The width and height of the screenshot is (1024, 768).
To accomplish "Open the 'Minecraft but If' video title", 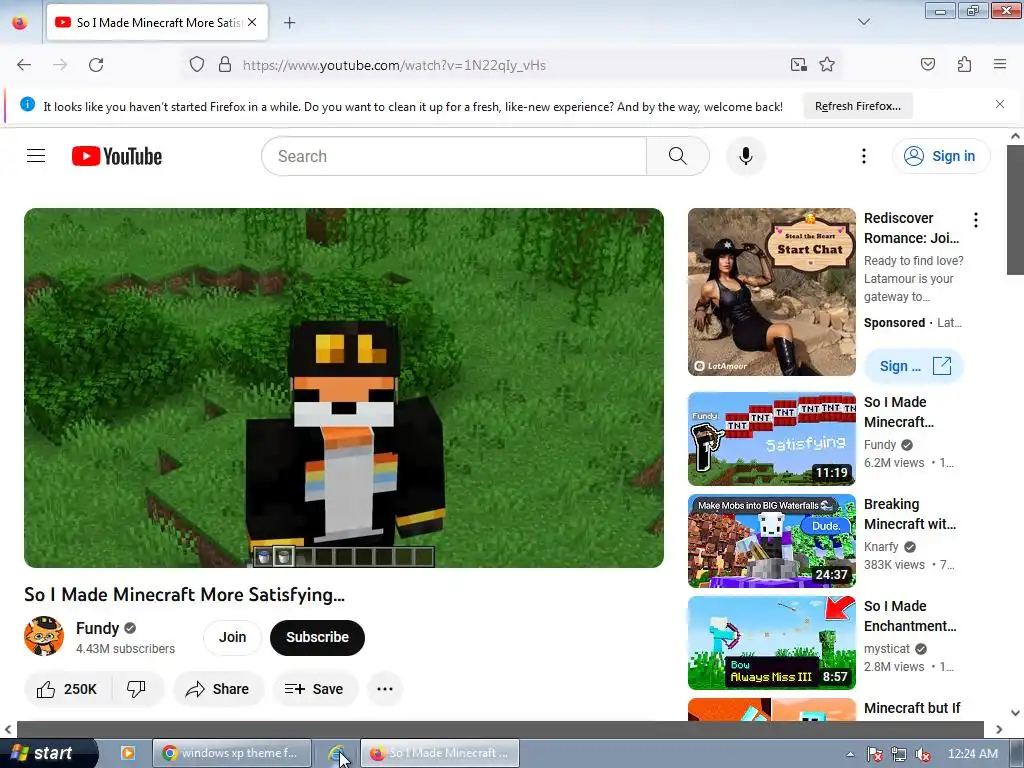I will 912,708.
